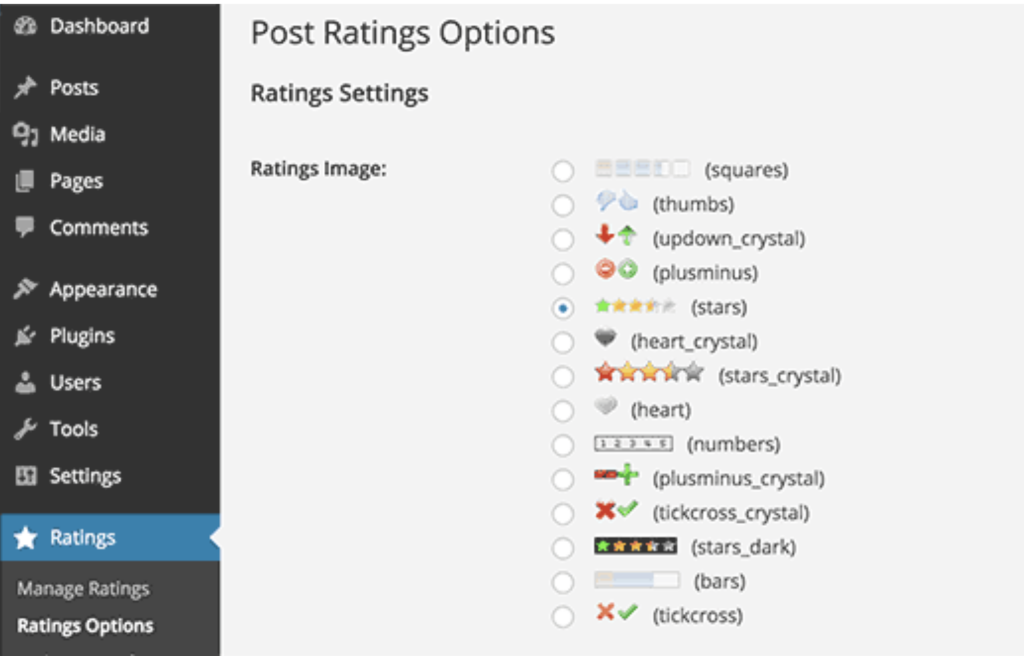The image size is (1024, 656).
Task: Click the Media library icon
Action: coord(25,134)
